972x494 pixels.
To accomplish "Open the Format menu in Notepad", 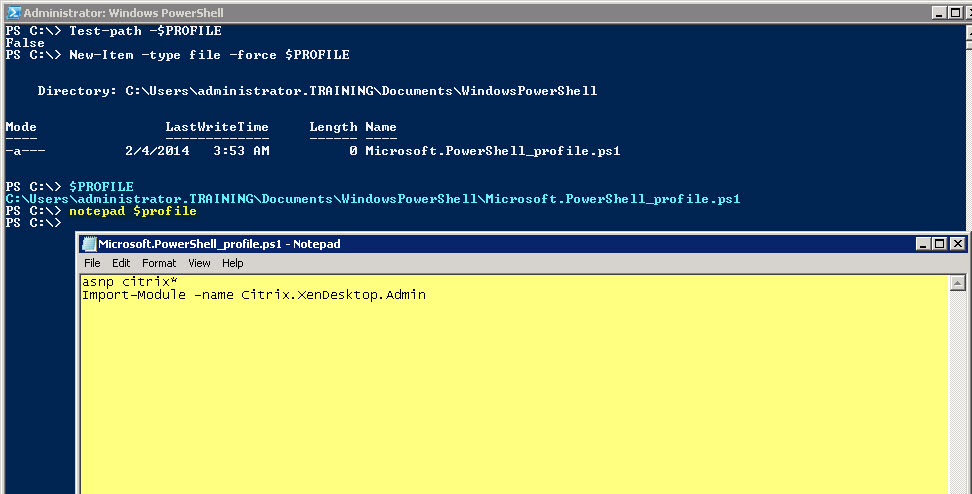I will 158,263.
